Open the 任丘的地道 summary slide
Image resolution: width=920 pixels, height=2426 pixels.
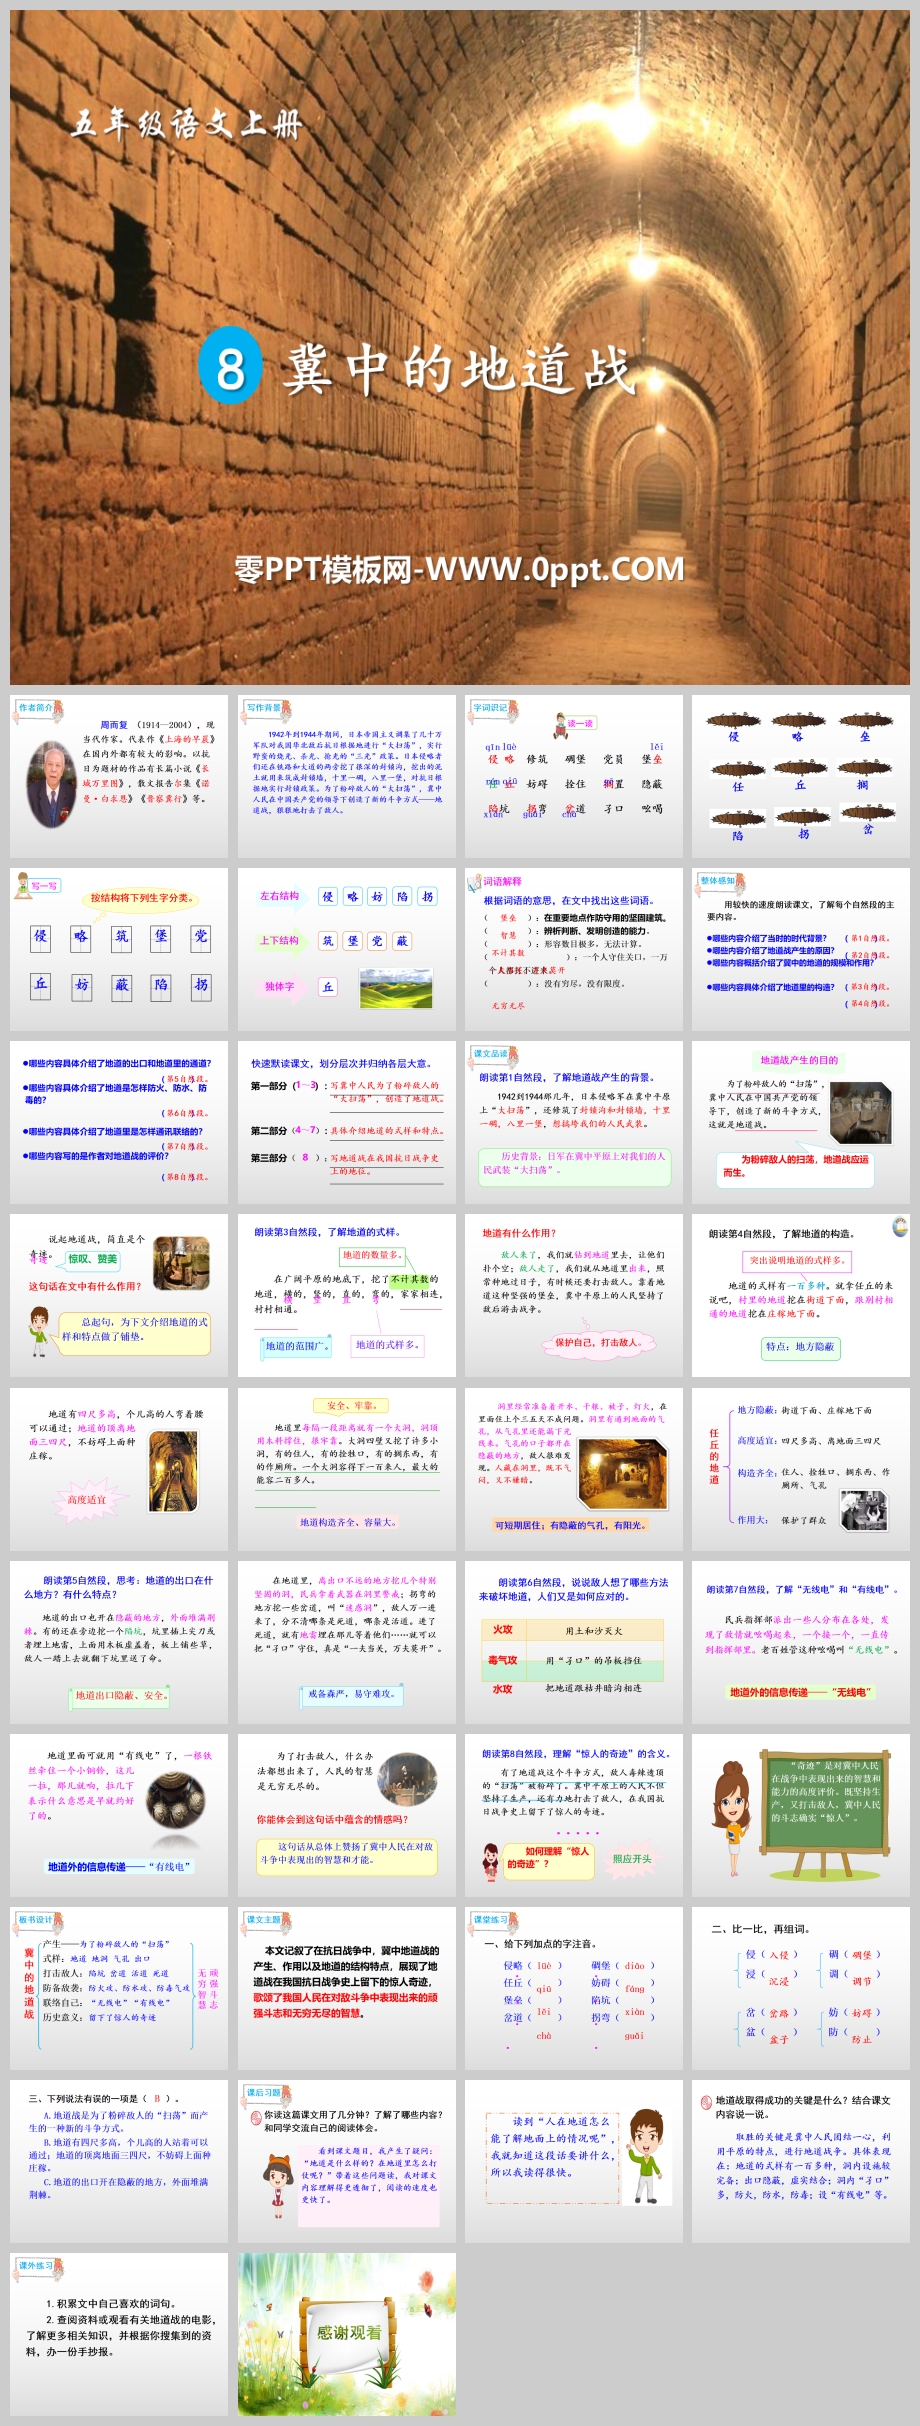click(800, 1469)
